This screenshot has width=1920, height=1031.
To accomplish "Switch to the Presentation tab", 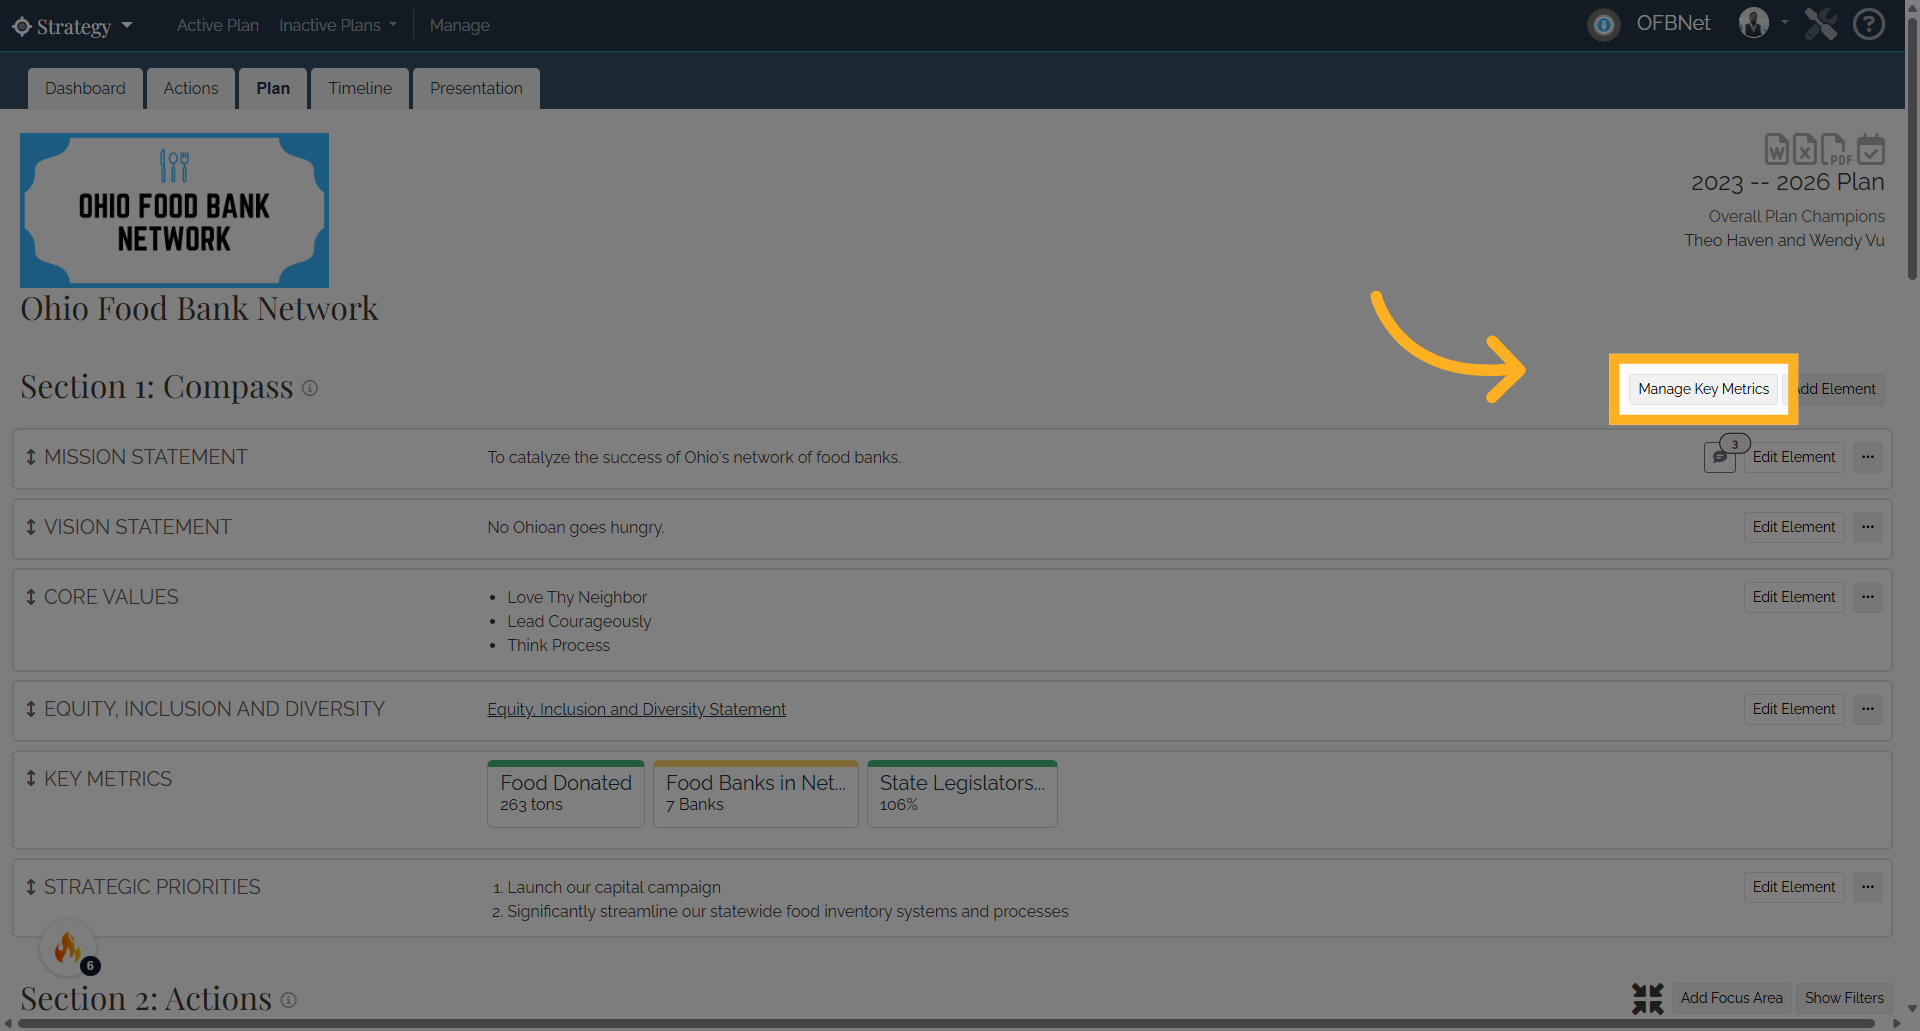I will pyautogui.click(x=476, y=88).
